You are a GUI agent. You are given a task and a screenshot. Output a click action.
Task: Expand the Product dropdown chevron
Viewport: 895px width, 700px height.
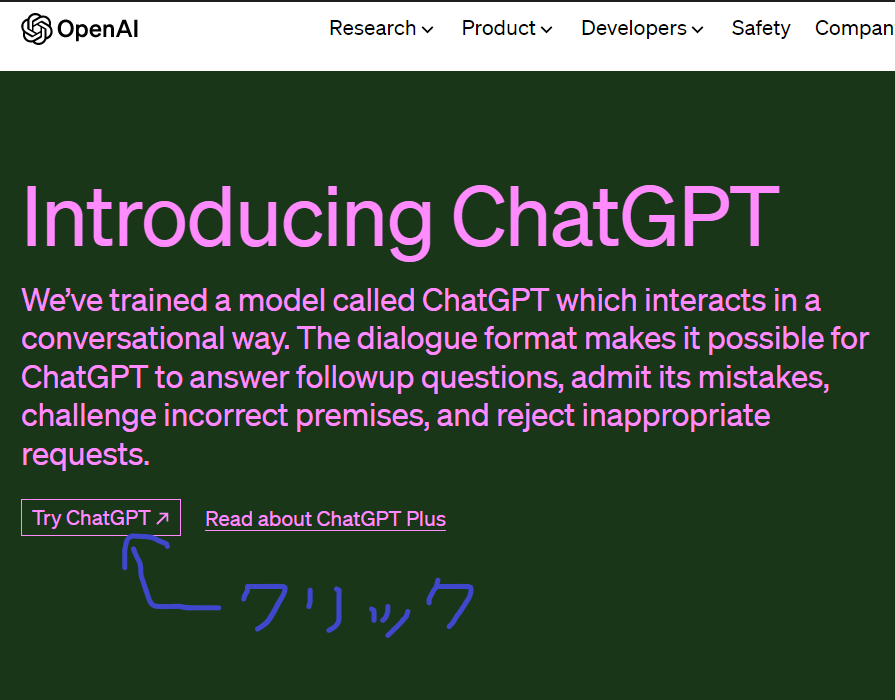tap(546, 30)
